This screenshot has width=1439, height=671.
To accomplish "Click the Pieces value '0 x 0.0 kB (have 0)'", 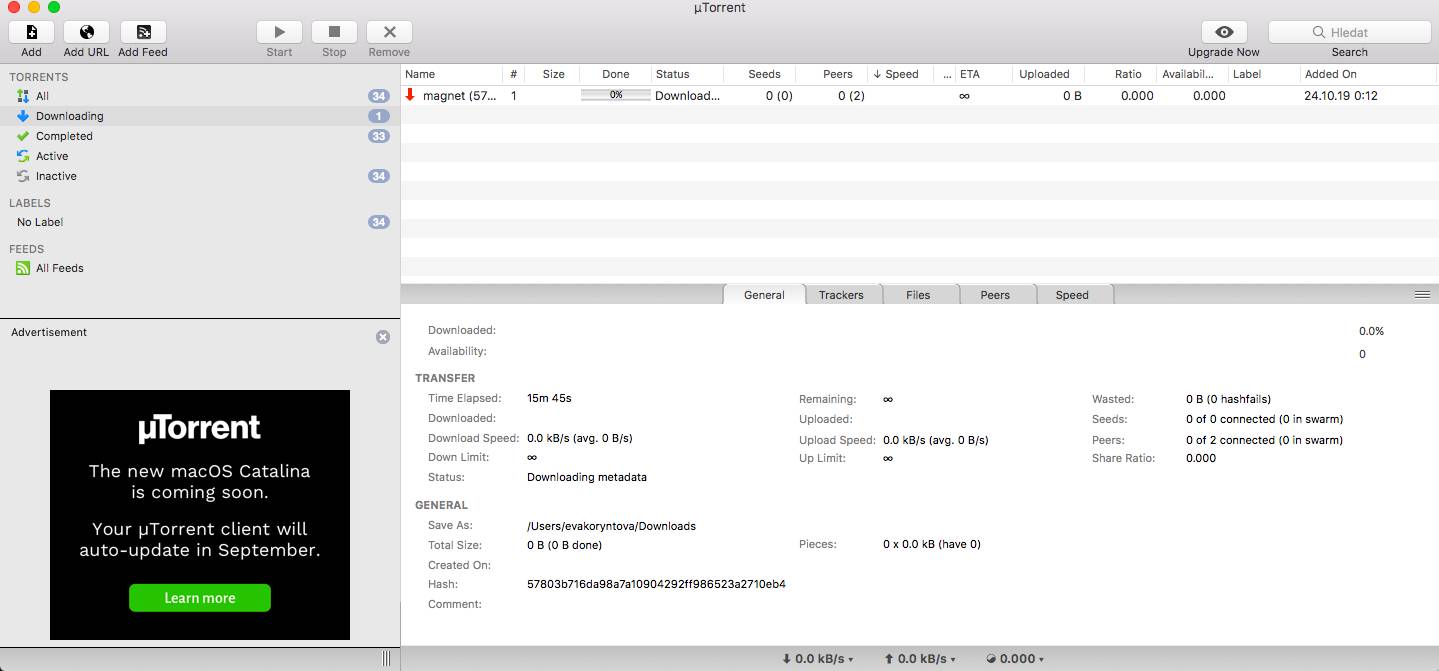I will 932,544.
